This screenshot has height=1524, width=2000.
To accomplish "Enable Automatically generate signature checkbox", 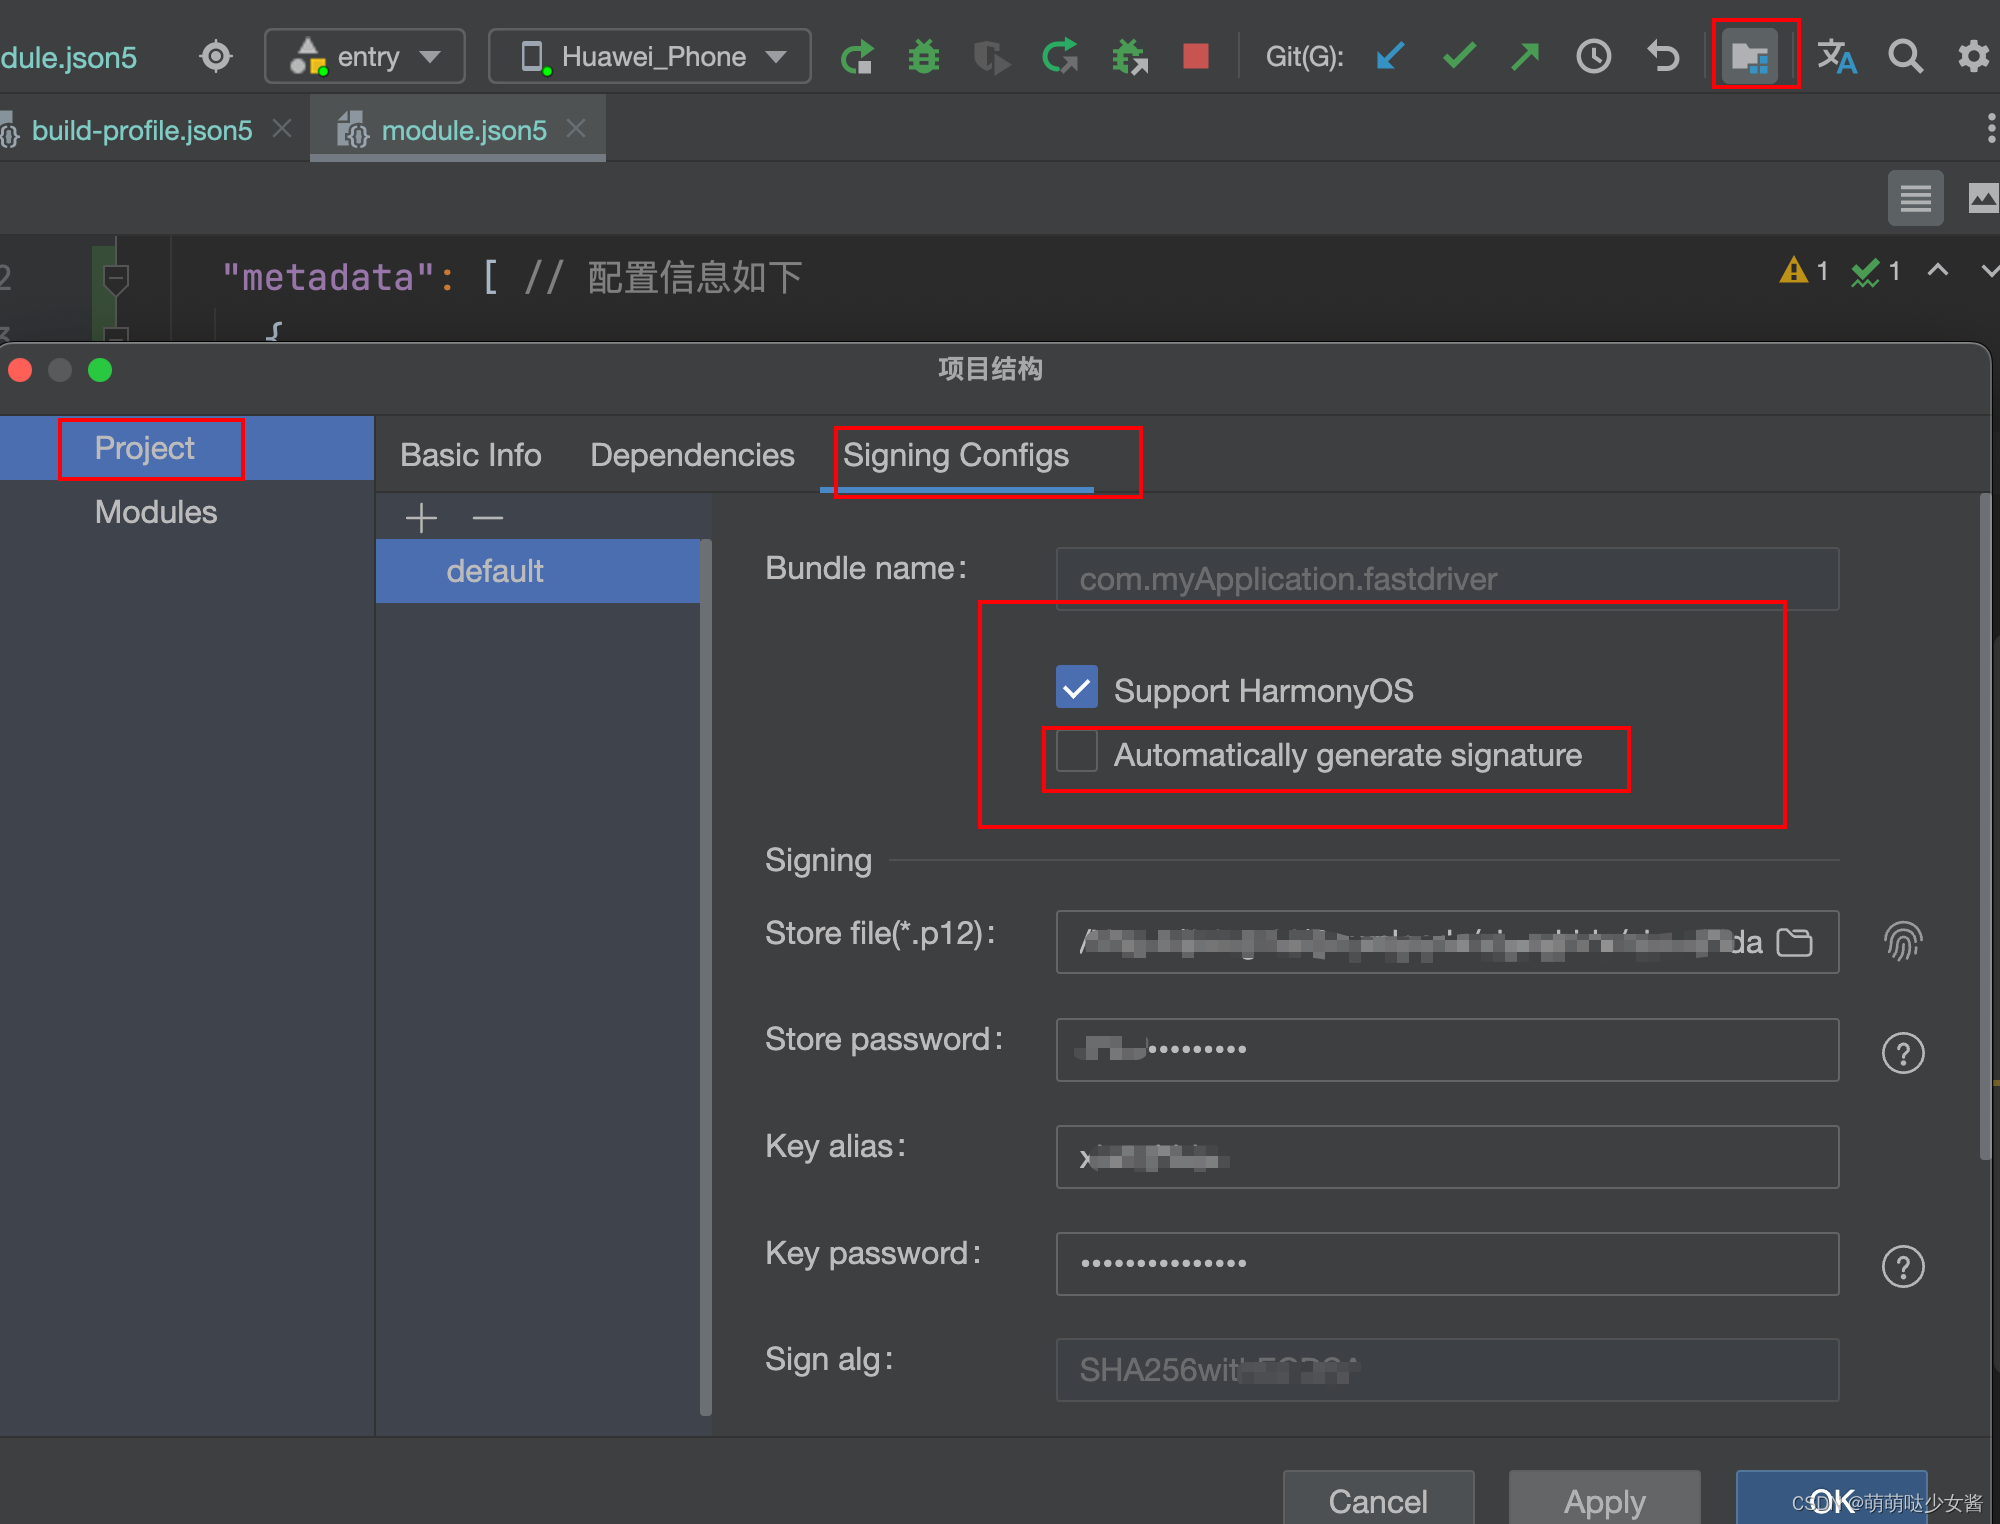I will (x=1077, y=752).
